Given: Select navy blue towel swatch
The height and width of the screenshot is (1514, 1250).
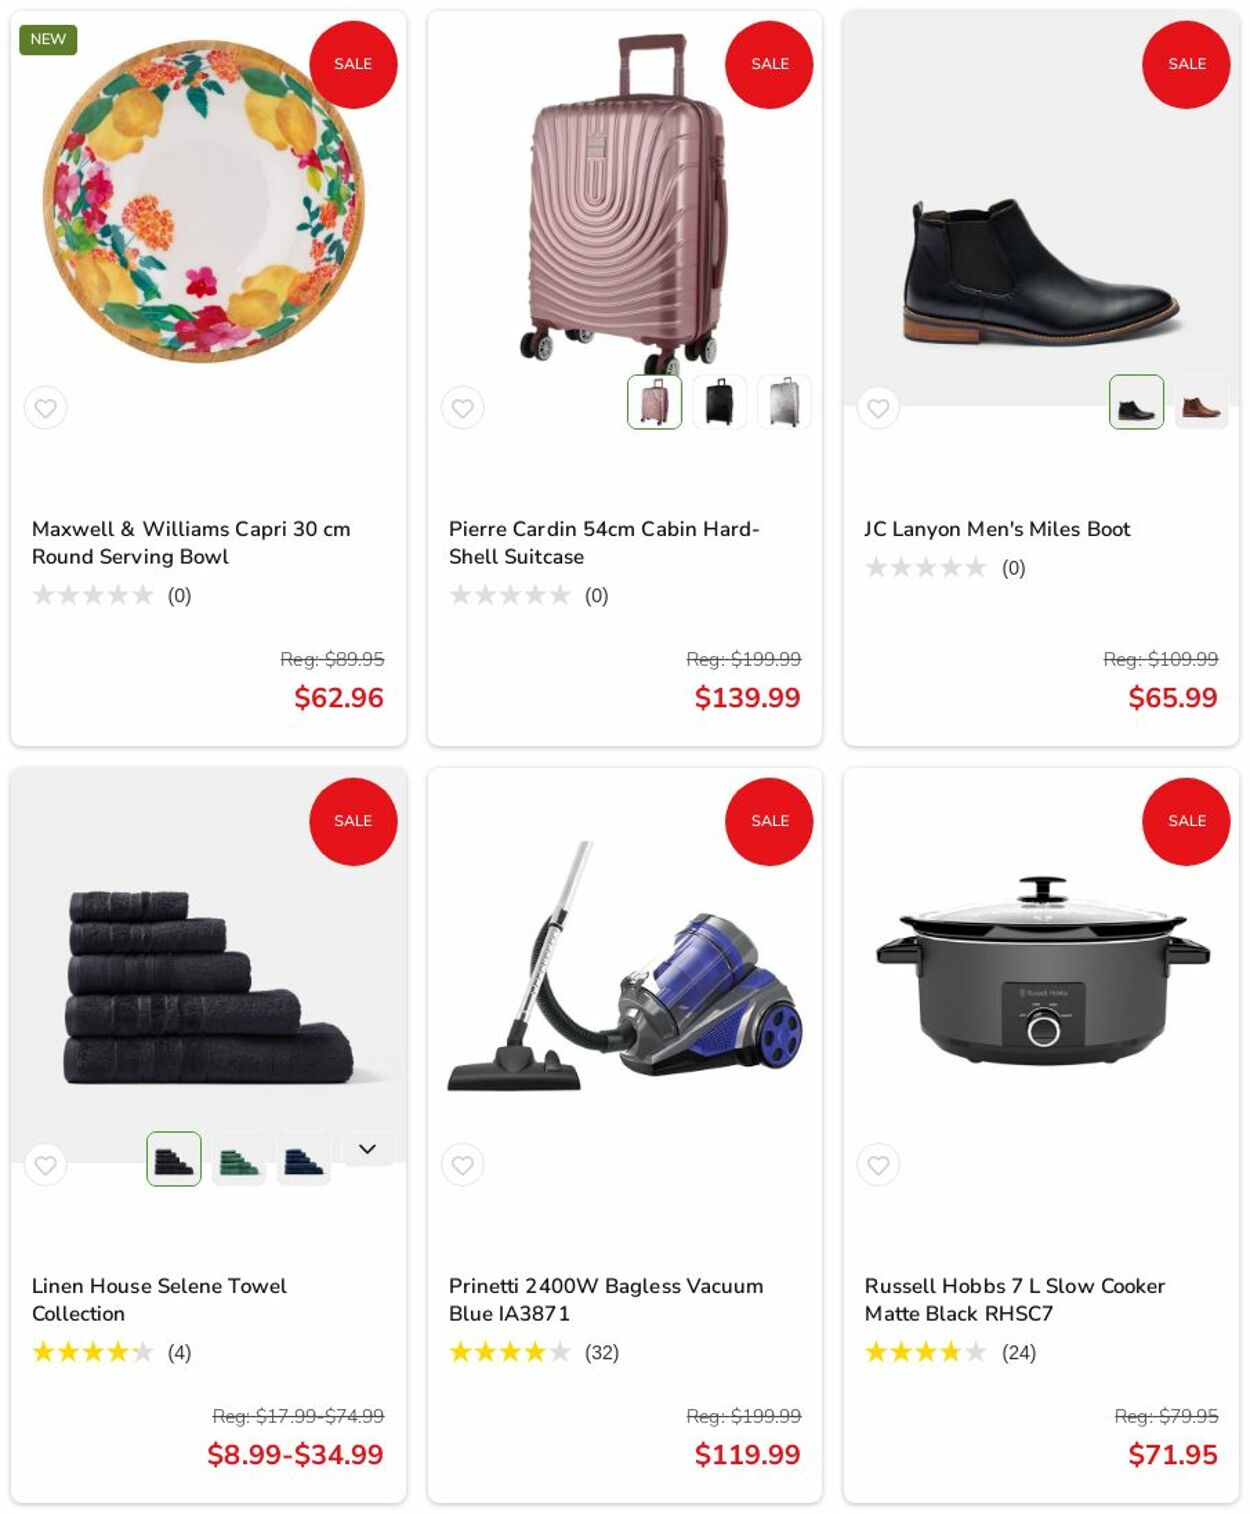Looking at the screenshot, I should (304, 1159).
